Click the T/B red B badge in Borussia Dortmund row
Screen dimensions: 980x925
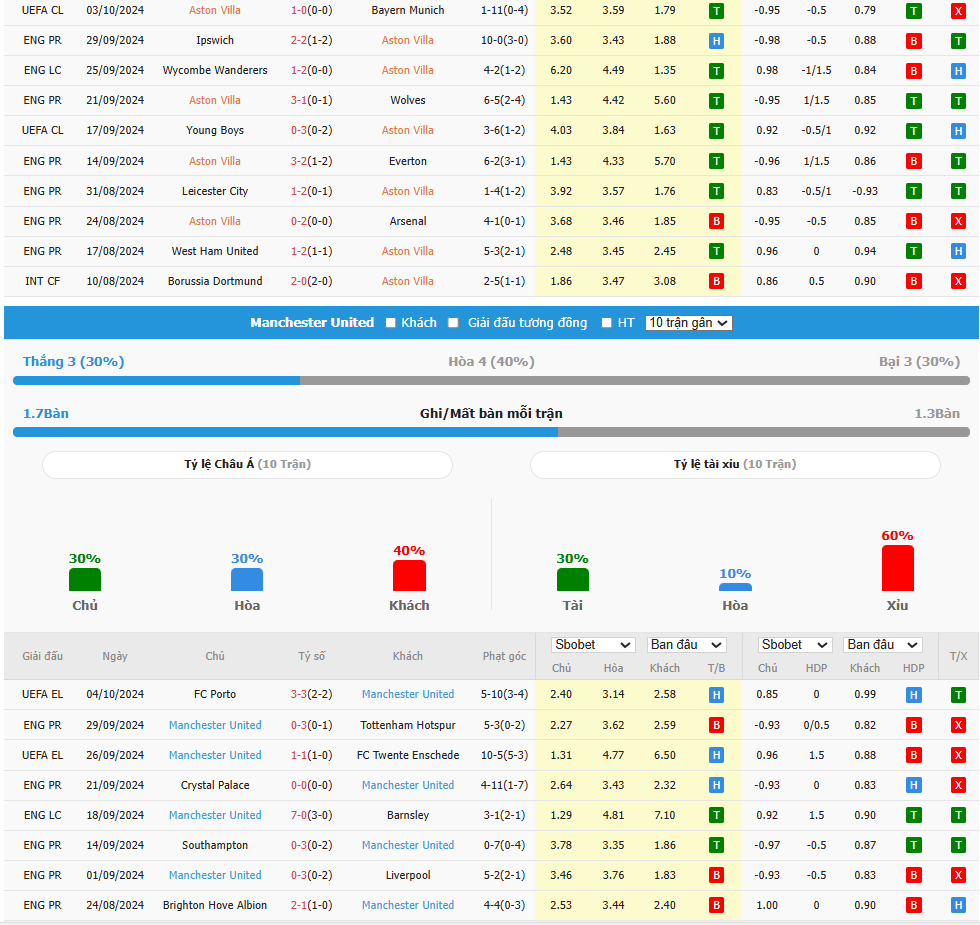[716, 281]
